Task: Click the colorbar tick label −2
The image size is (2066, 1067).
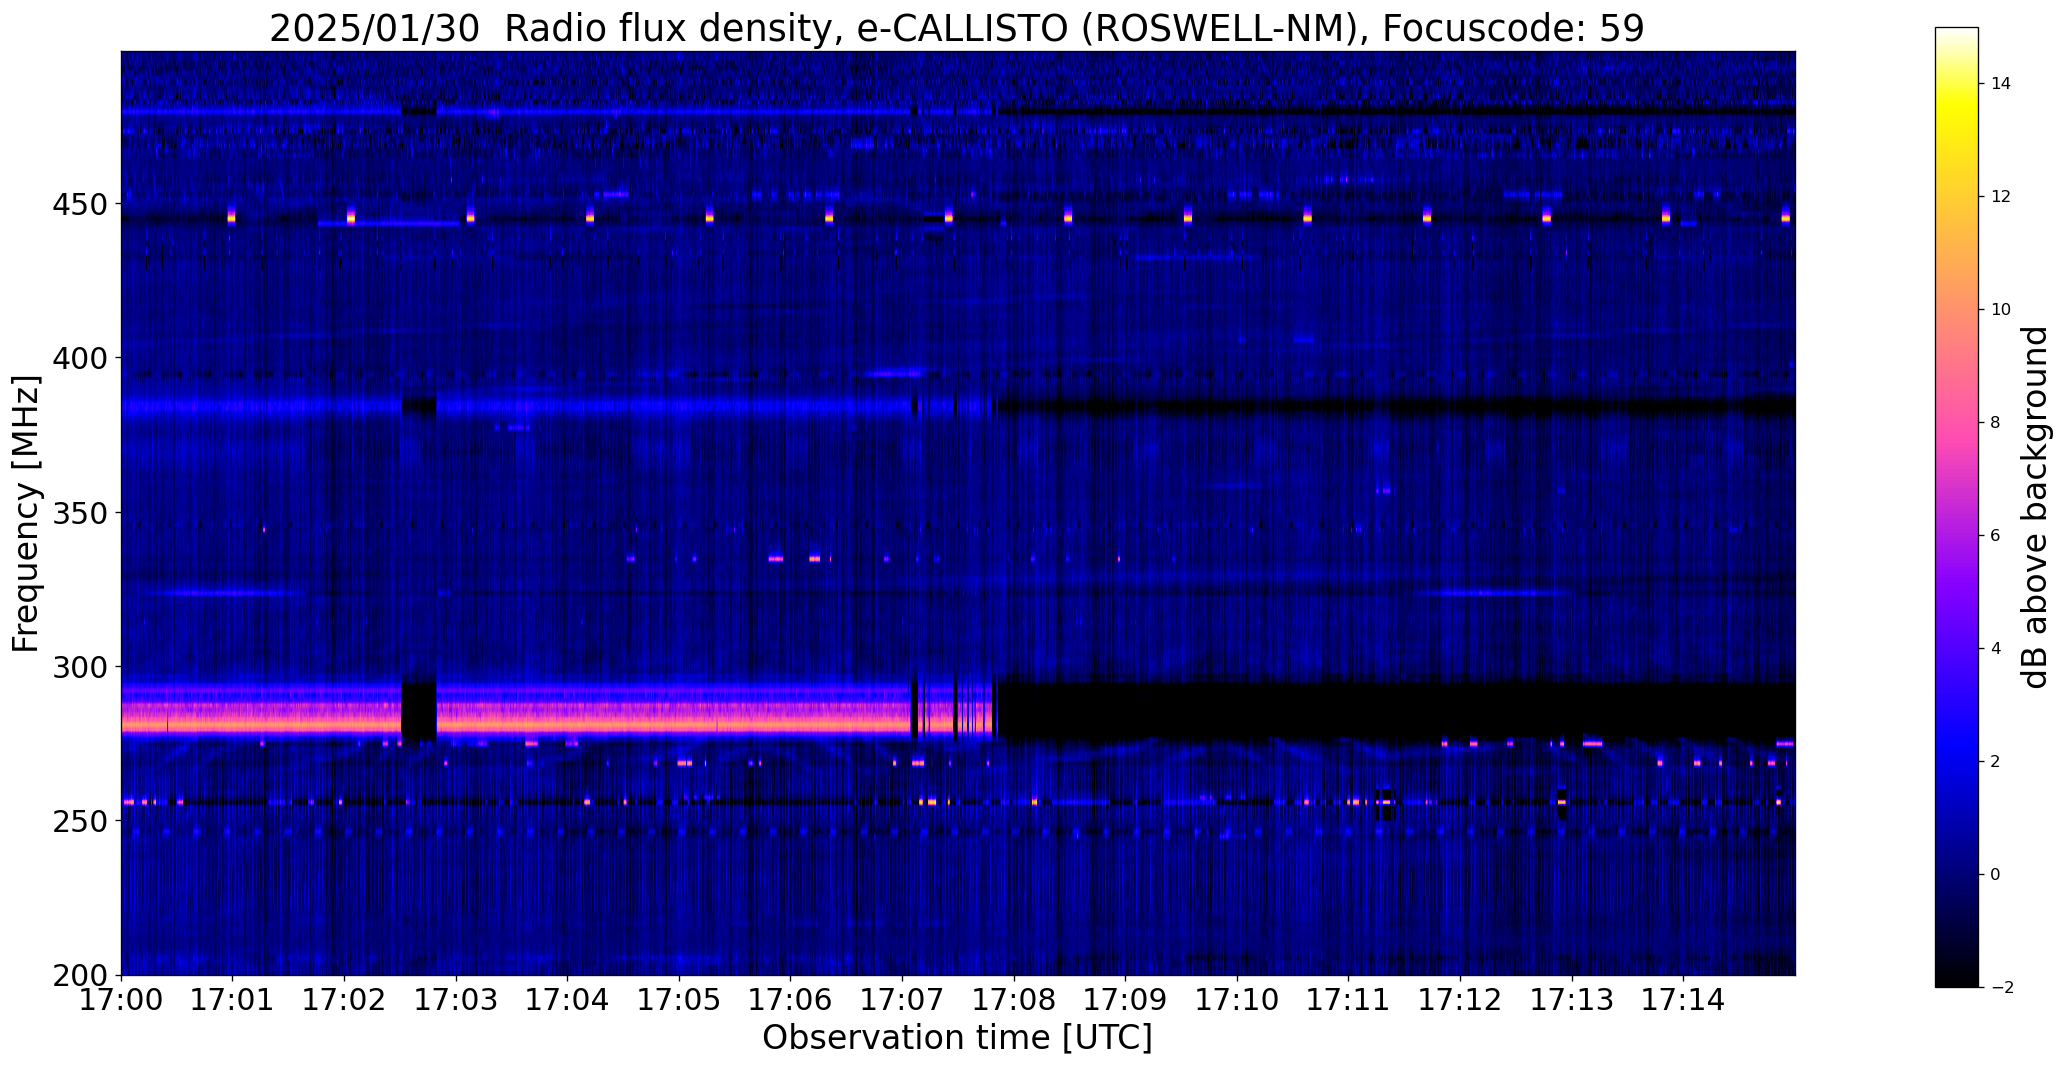Action: (2001, 988)
